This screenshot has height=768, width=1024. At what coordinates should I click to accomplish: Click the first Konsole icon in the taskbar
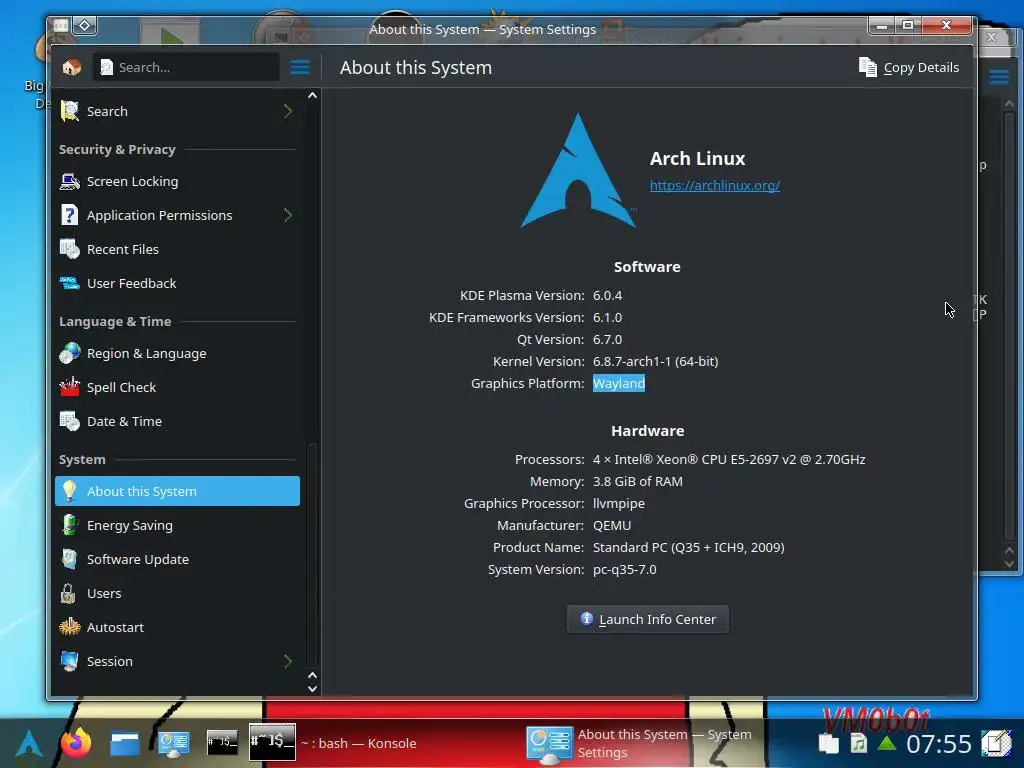coord(222,743)
